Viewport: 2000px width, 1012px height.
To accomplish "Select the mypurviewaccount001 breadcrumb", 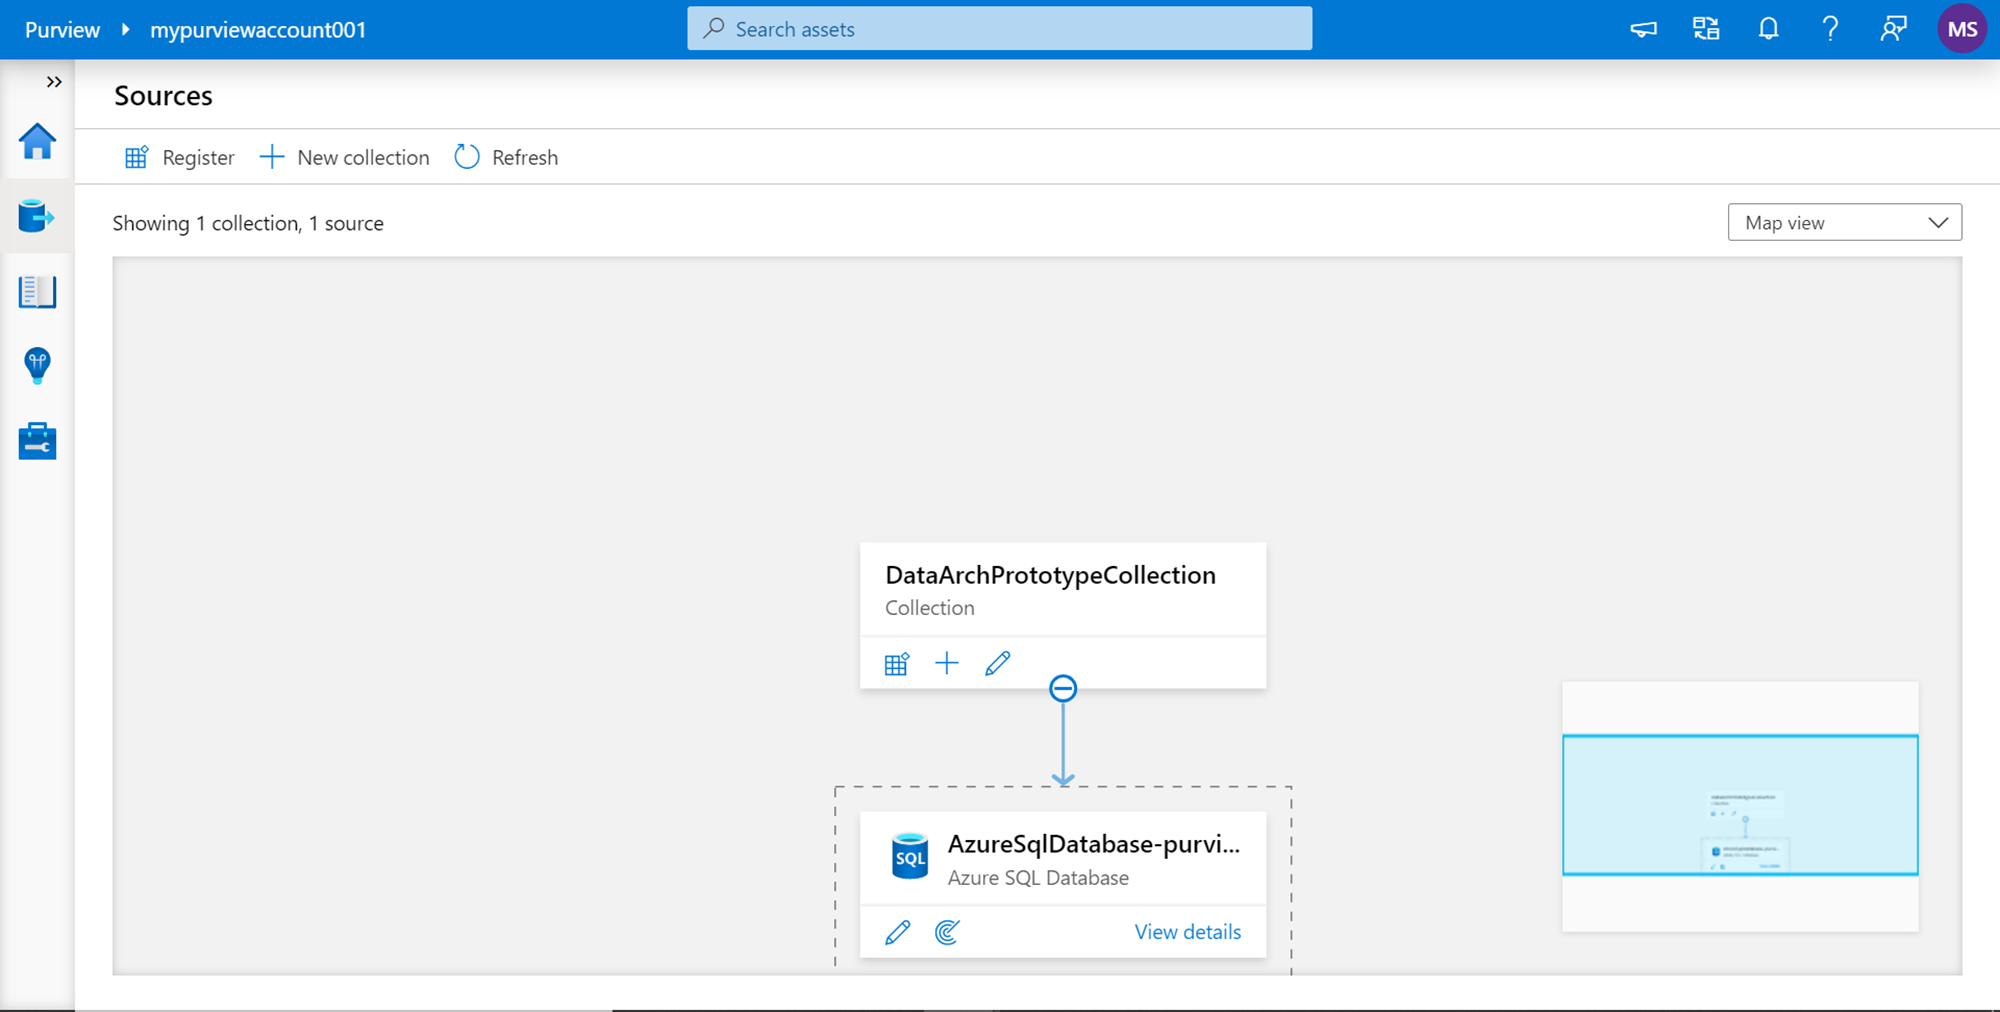I will click(258, 30).
